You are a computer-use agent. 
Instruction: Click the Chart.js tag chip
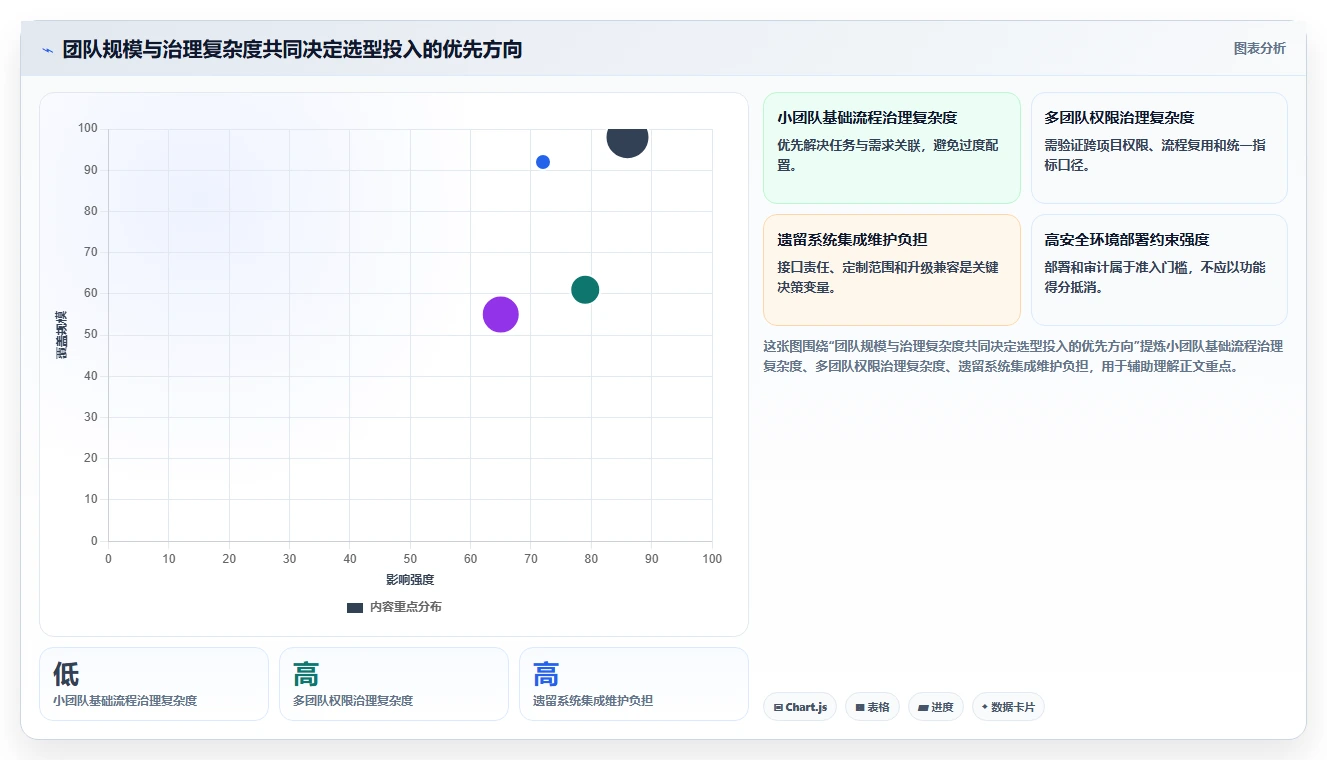coord(800,707)
